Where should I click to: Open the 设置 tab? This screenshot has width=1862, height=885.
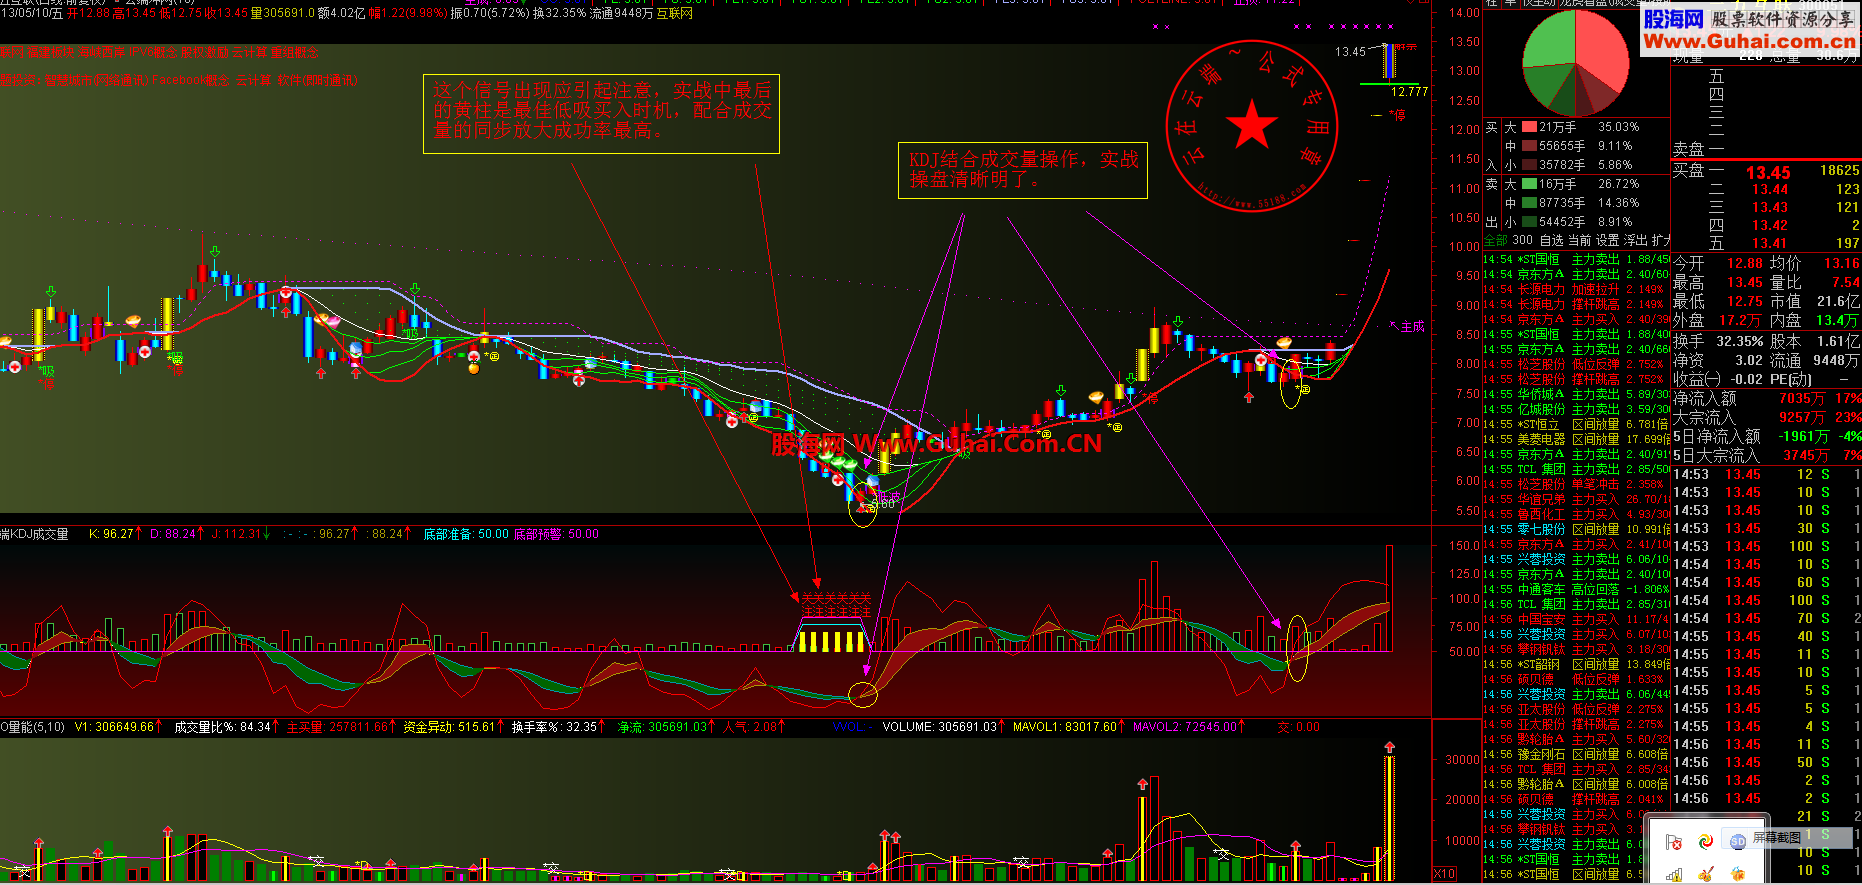(1607, 240)
